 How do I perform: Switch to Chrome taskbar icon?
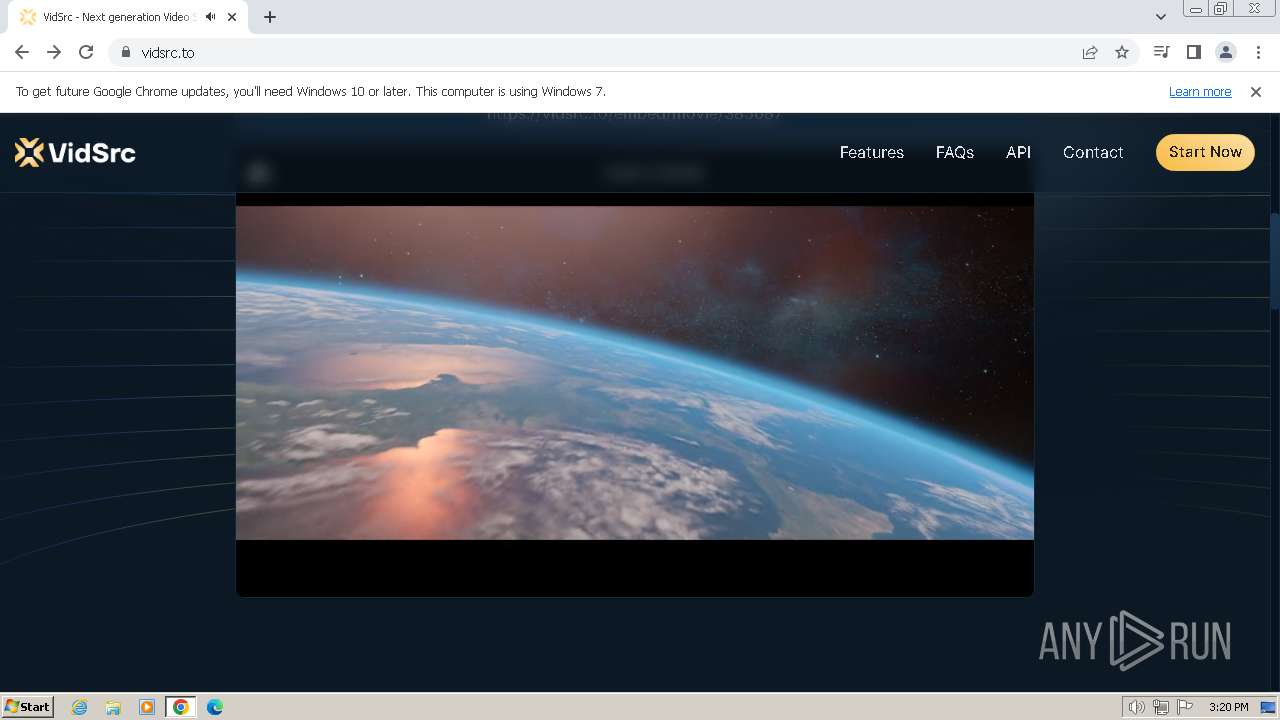[x=180, y=707]
